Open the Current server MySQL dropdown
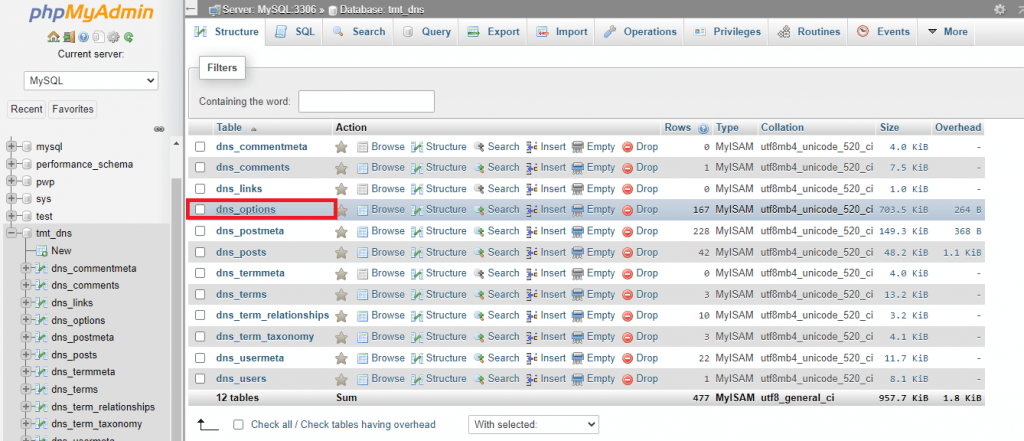1024x441 pixels. click(91, 81)
